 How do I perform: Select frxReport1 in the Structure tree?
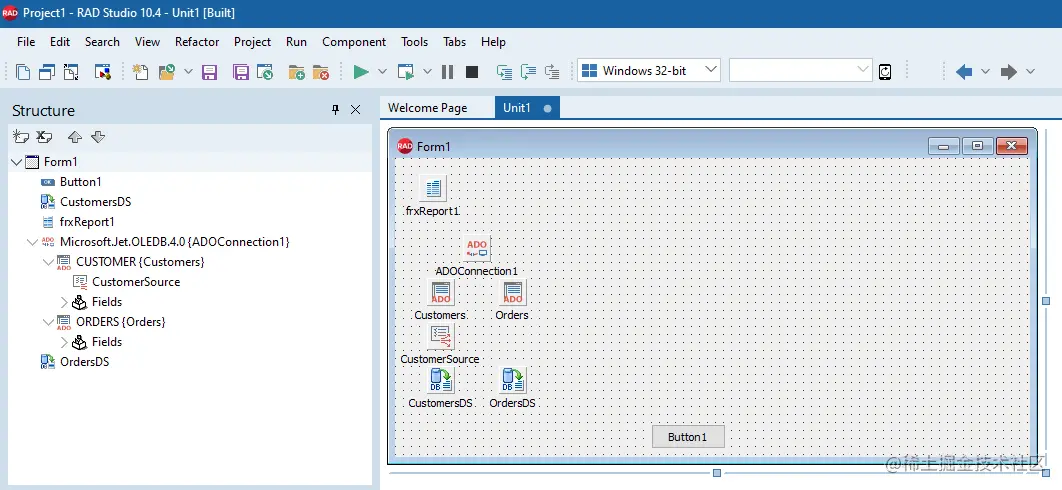point(87,222)
